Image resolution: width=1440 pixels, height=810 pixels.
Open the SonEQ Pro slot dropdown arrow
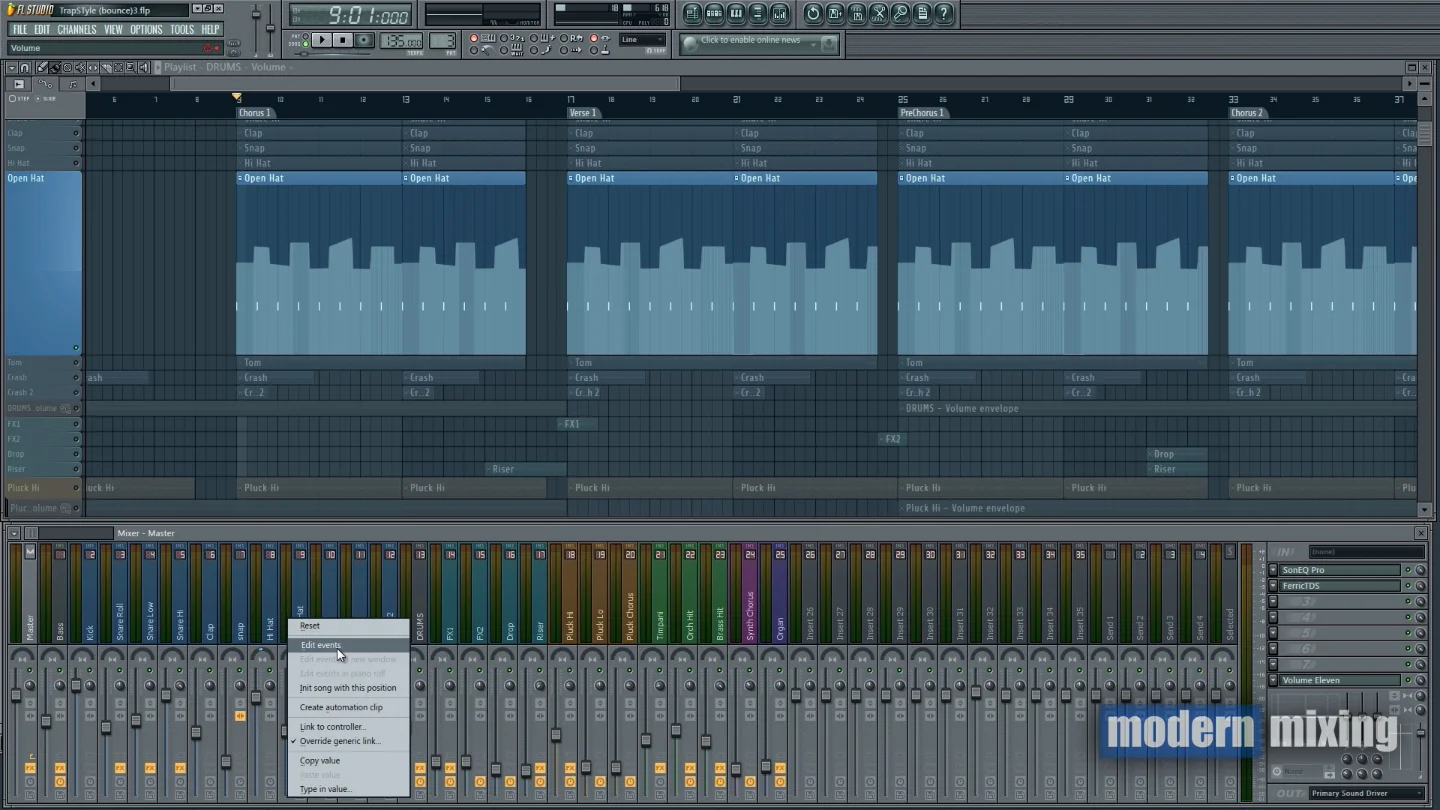(x=1273, y=570)
